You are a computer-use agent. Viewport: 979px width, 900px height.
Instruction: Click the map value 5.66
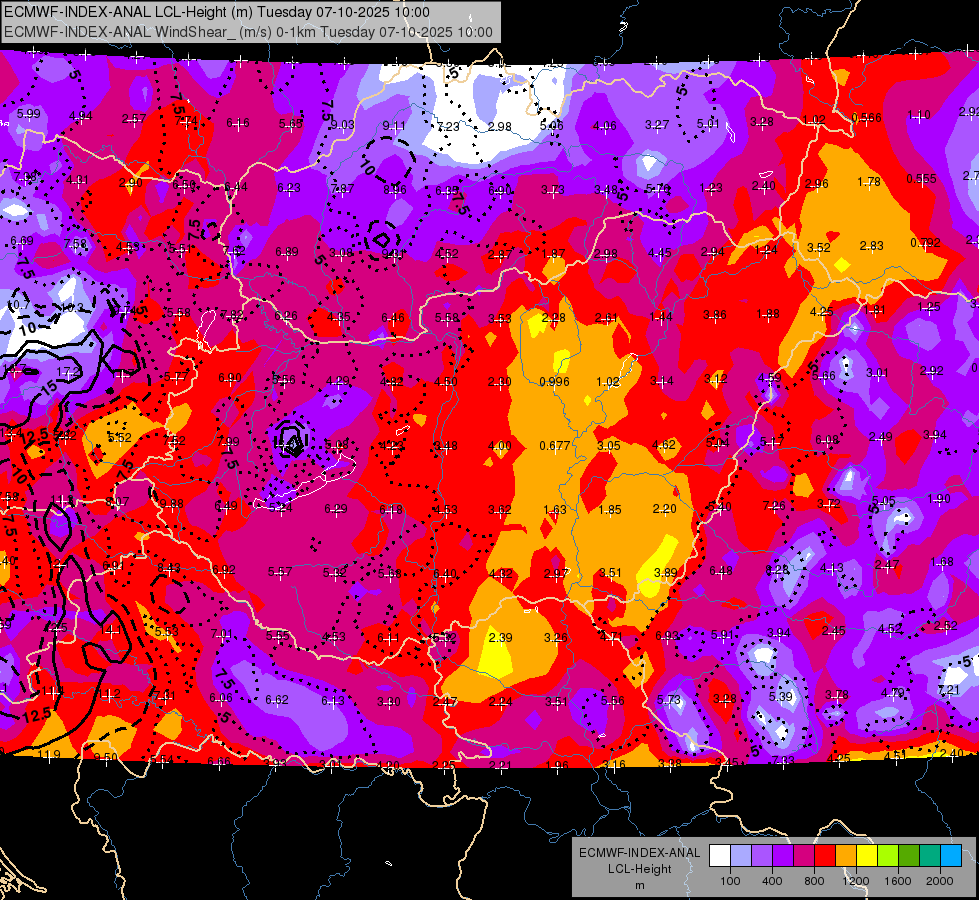point(824,375)
